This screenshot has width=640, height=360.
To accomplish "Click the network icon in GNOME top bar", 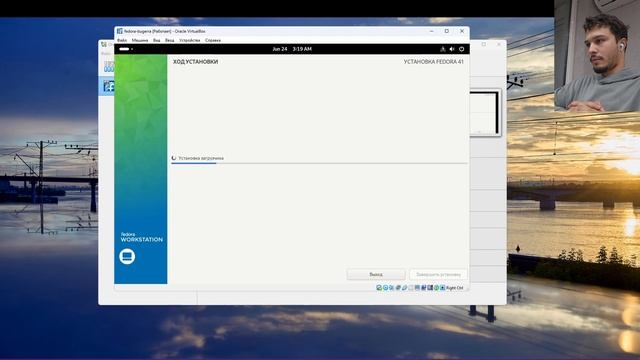I will pyautogui.click(x=443, y=49).
